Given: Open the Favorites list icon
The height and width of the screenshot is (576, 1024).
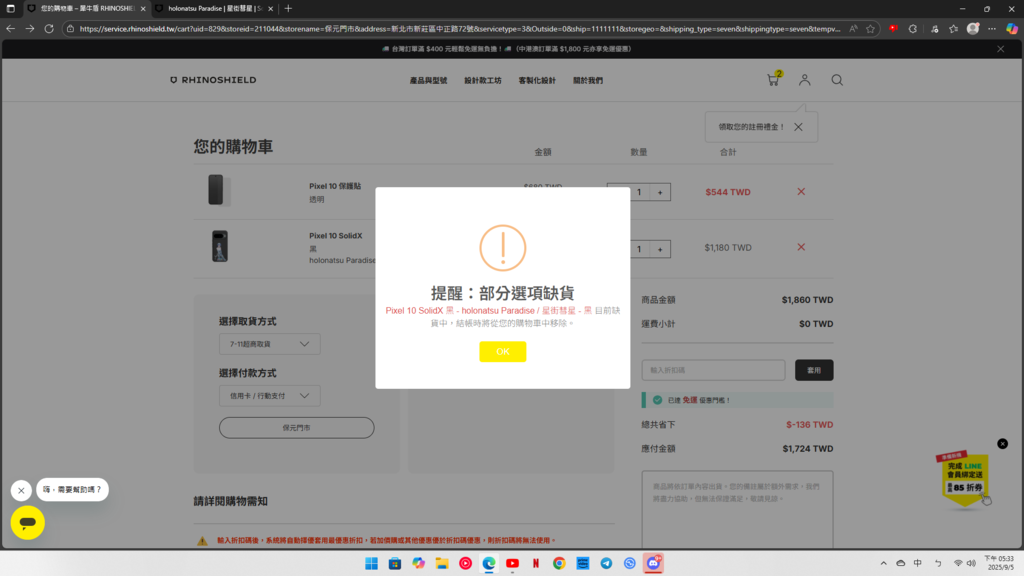Looking at the screenshot, I should coord(953,29).
